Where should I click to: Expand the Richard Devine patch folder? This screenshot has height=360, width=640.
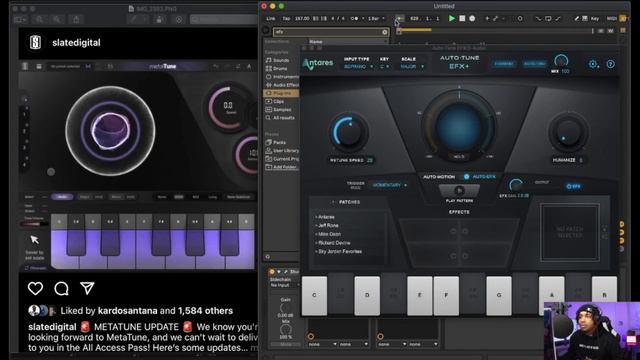[333, 243]
